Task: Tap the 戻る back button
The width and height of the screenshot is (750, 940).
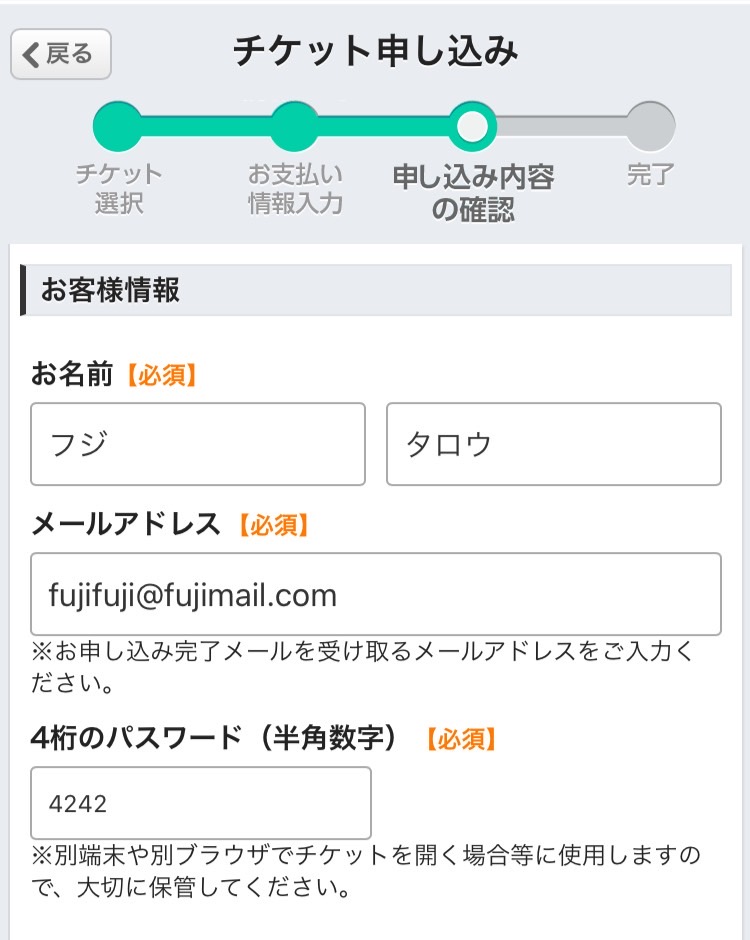Action: coord(61,54)
